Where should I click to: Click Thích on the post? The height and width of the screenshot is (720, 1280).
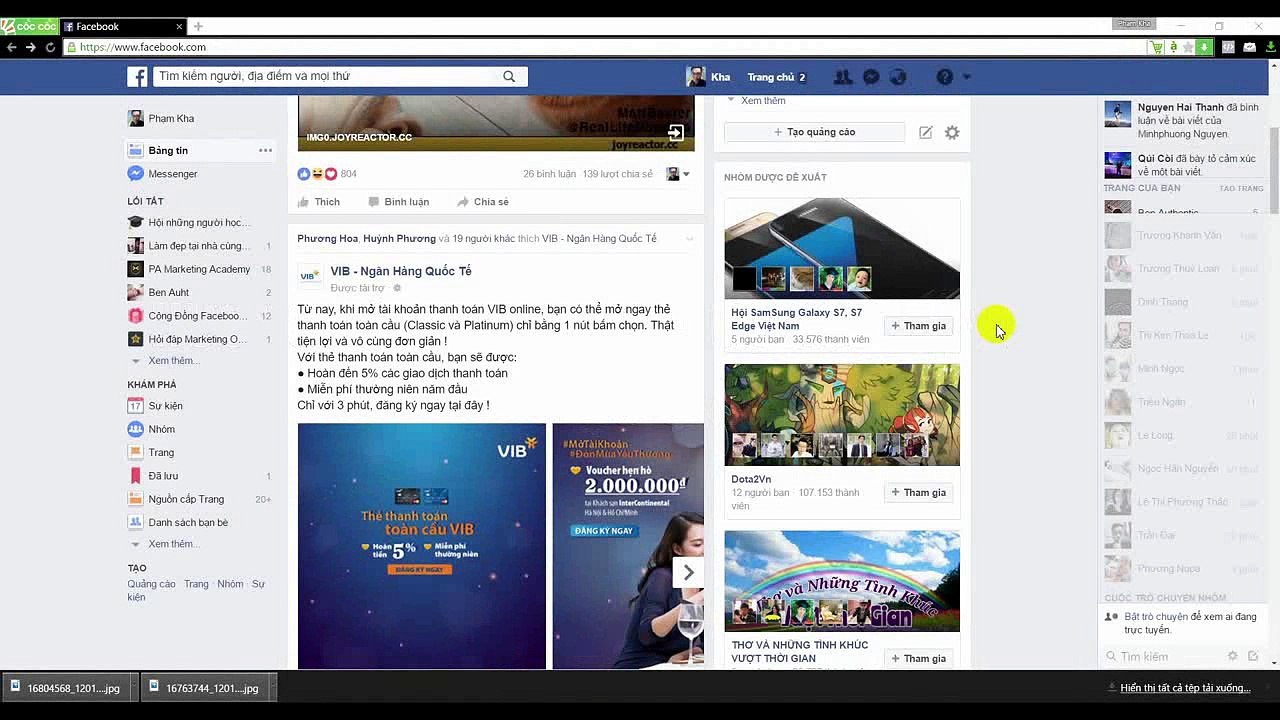pyautogui.click(x=319, y=202)
